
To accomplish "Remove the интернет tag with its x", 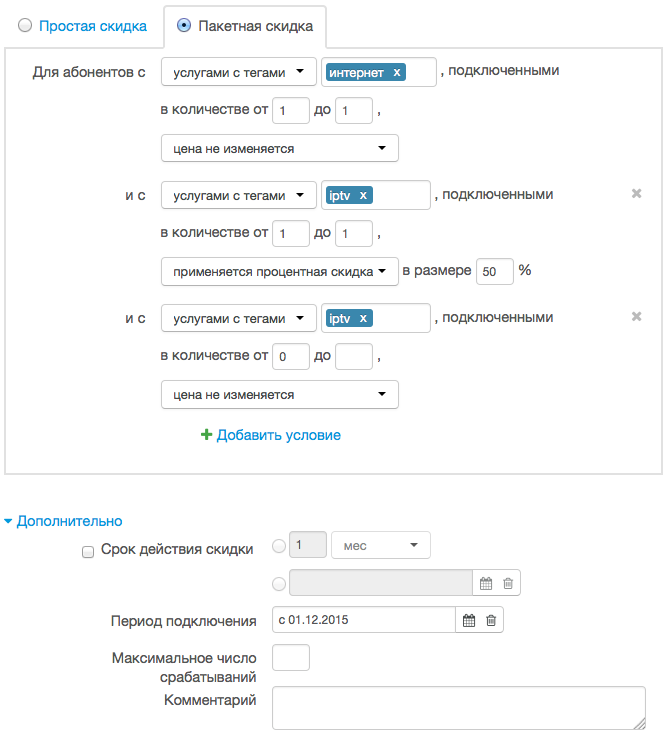I will click(x=397, y=72).
